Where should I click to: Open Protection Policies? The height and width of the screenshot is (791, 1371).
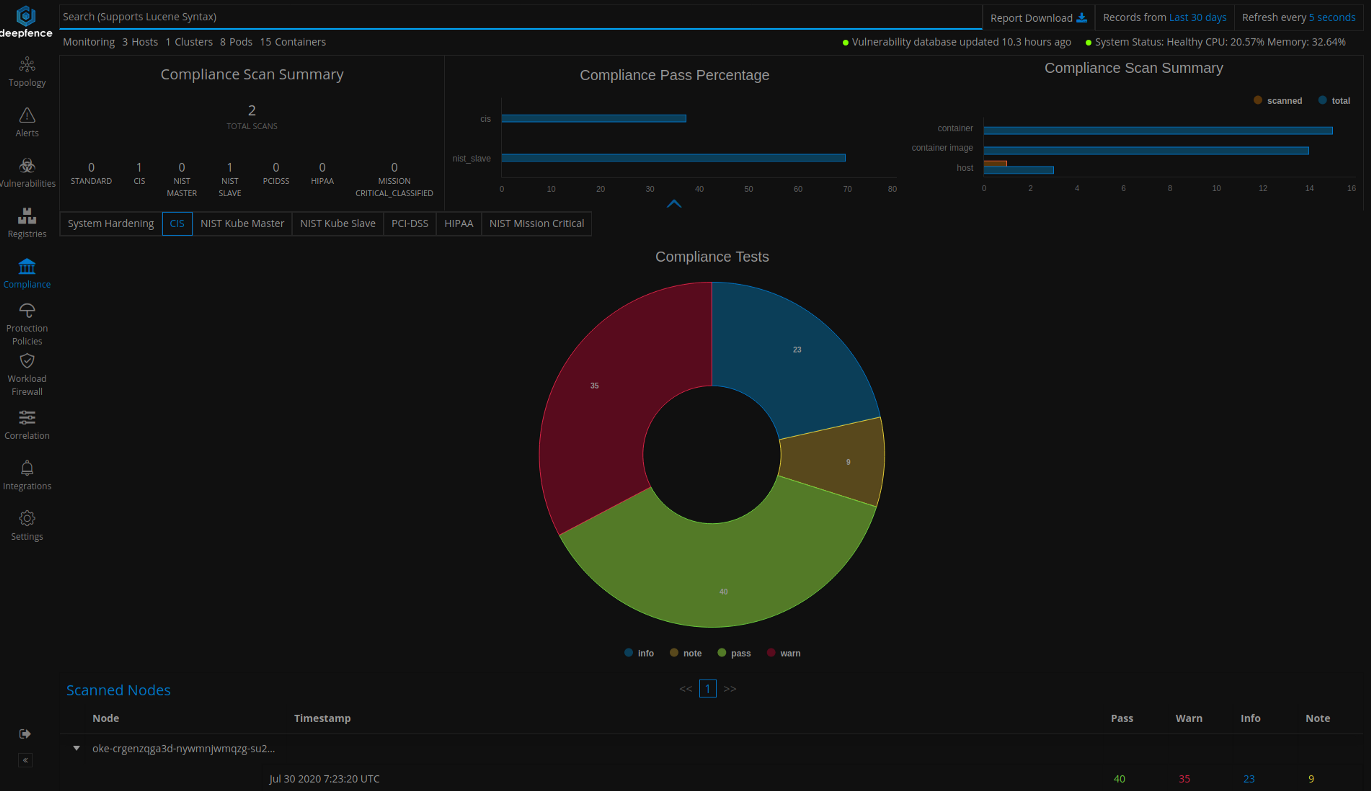pyautogui.click(x=26, y=322)
